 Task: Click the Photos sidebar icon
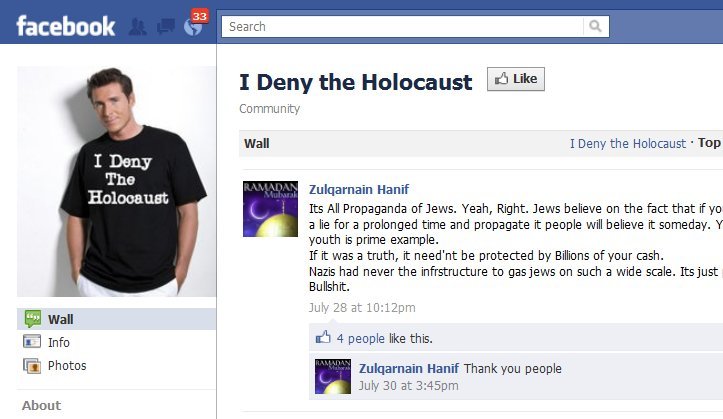click(32, 366)
